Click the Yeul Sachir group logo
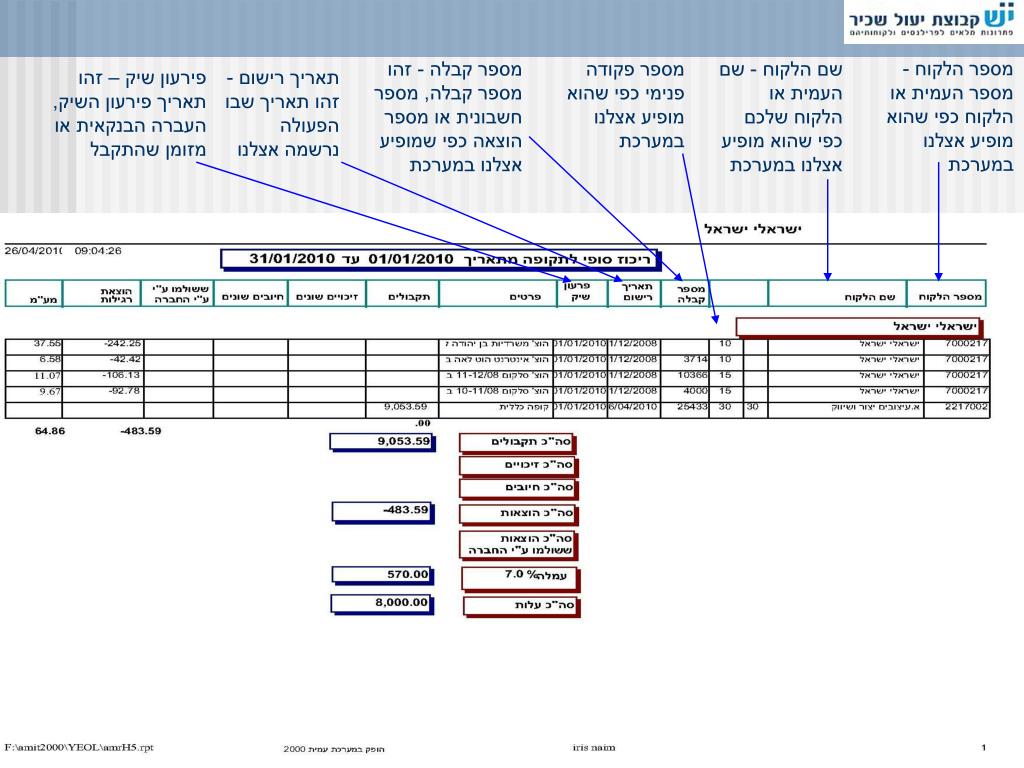 pos(933,22)
